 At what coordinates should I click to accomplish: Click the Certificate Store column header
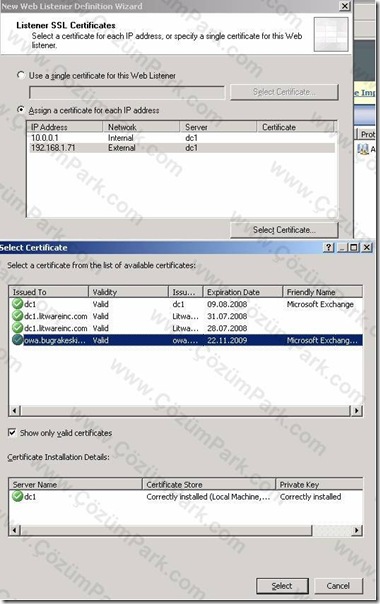[209, 484]
